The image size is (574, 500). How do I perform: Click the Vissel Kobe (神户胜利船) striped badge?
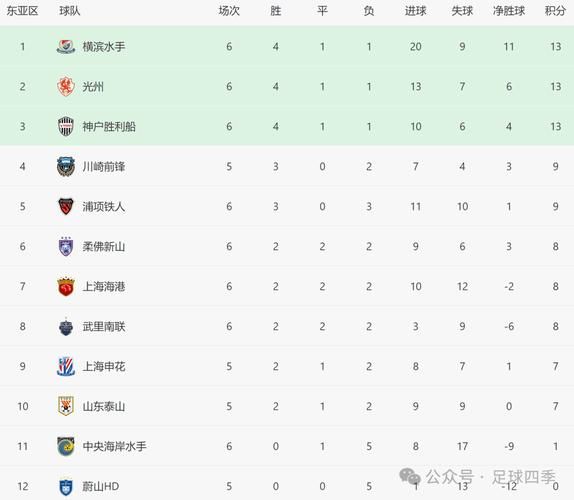(66, 127)
